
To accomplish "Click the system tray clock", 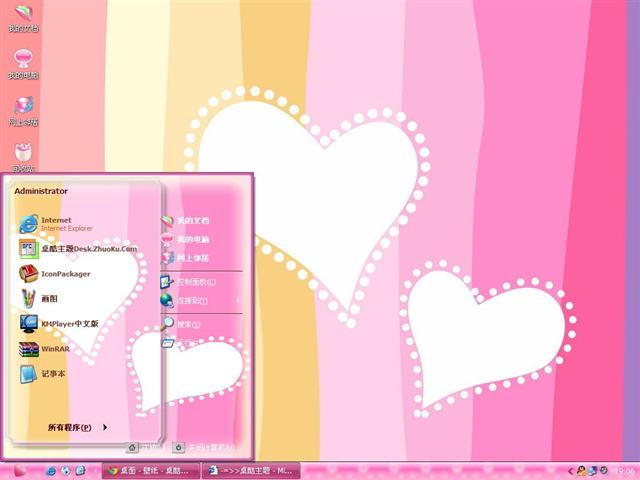I will tap(623, 471).
